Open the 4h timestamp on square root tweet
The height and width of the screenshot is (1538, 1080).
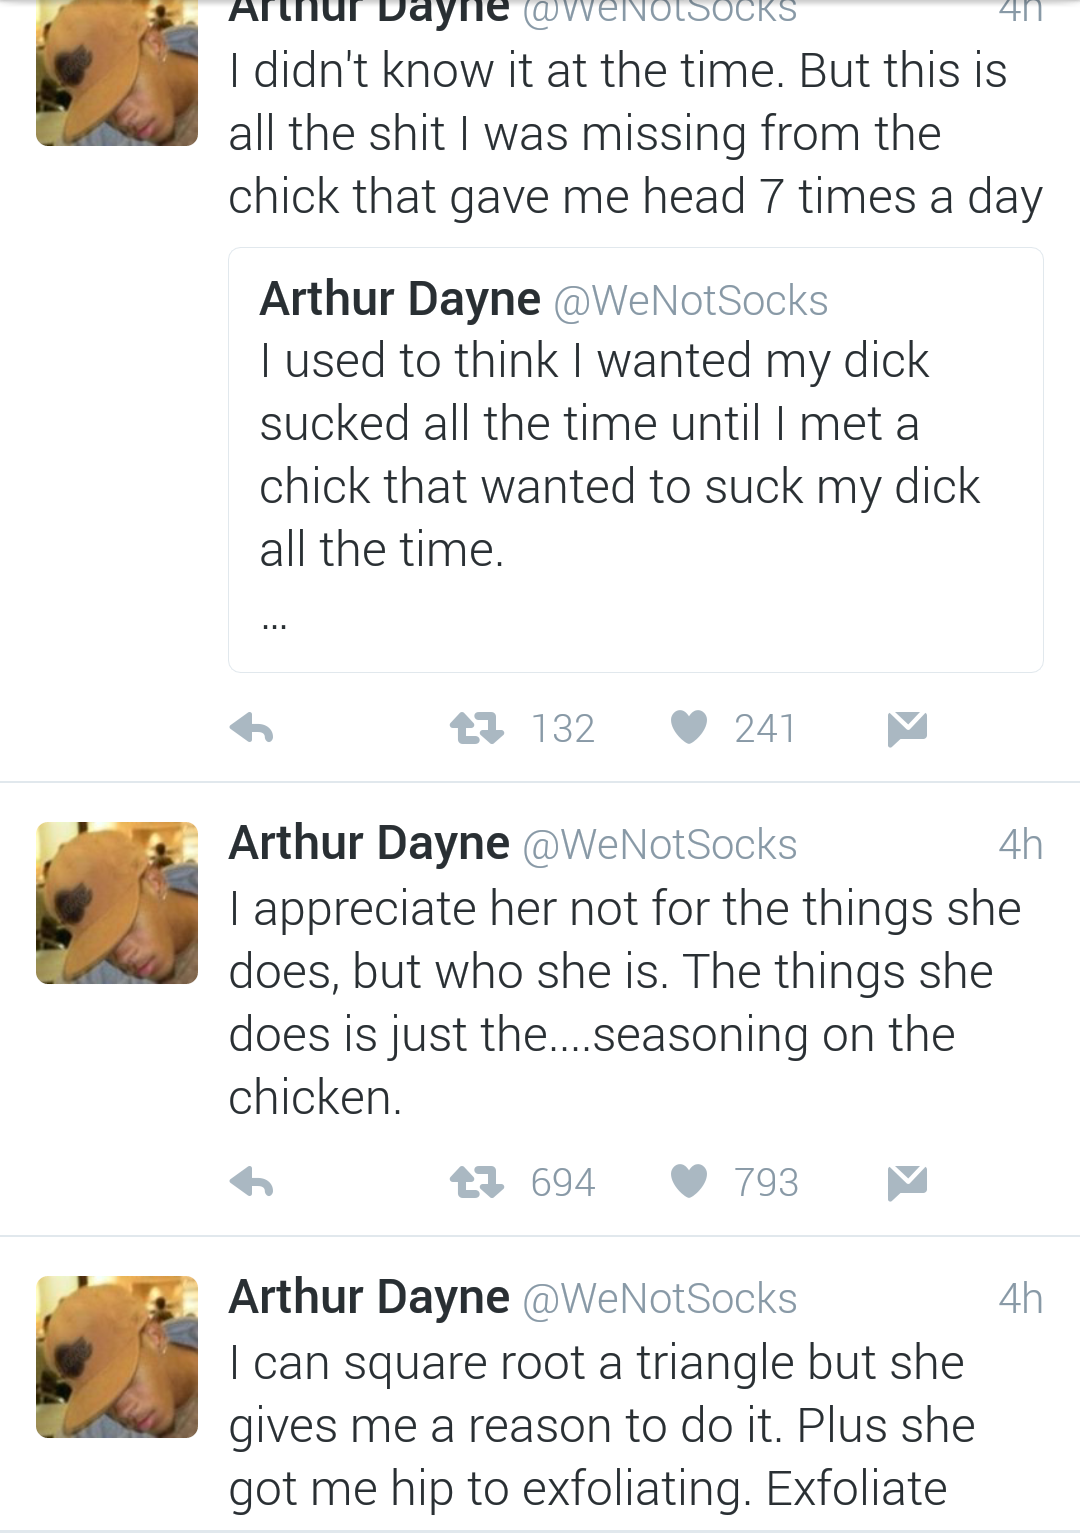[x=1020, y=1299]
